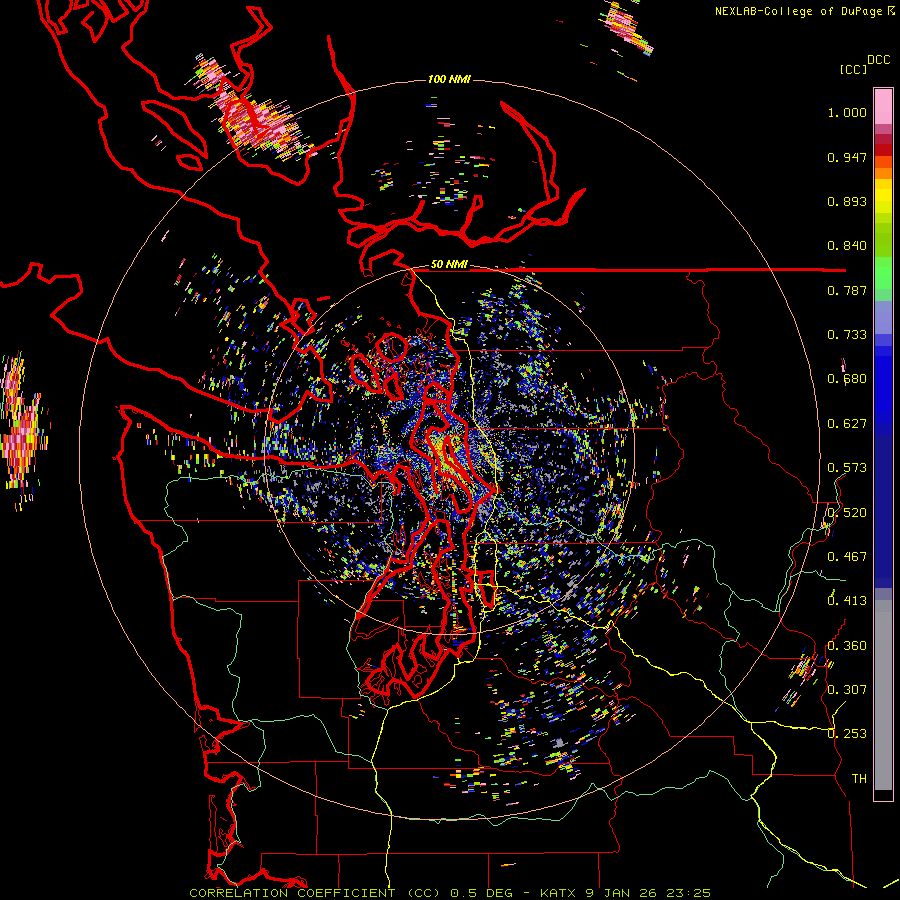
Task: Click the pink segment of the color bar
Action: tap(883, 107)
